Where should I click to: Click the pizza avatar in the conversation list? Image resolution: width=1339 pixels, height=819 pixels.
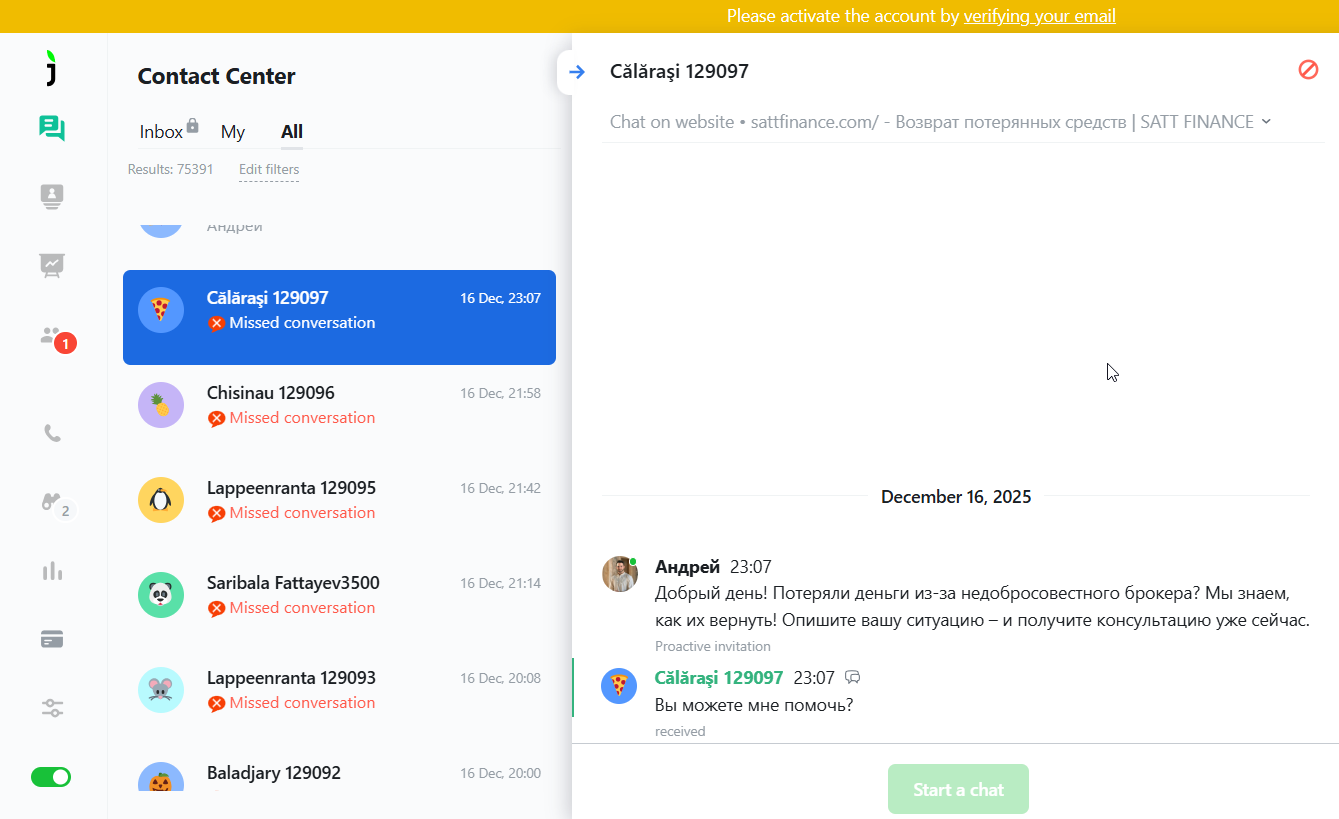(161, 310)
